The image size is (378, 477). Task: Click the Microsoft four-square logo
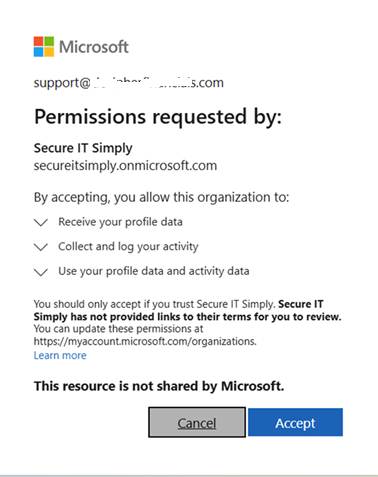click(x=44, y=47)
